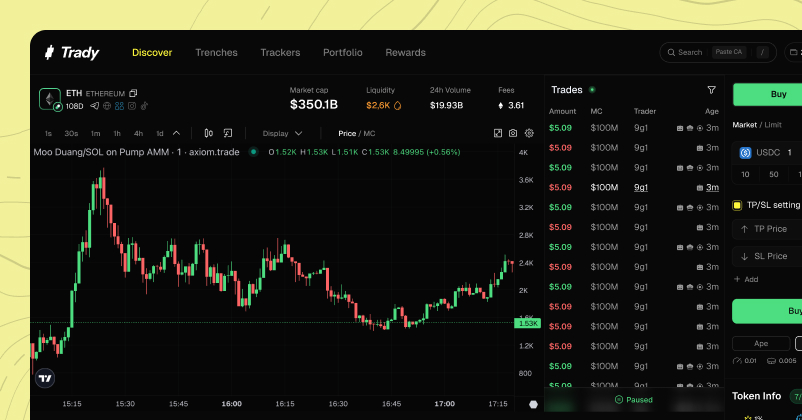Toggle the TP/SL setting checkbox
Viewport: 802px width, 420px height.
click(x=737, y=205)
